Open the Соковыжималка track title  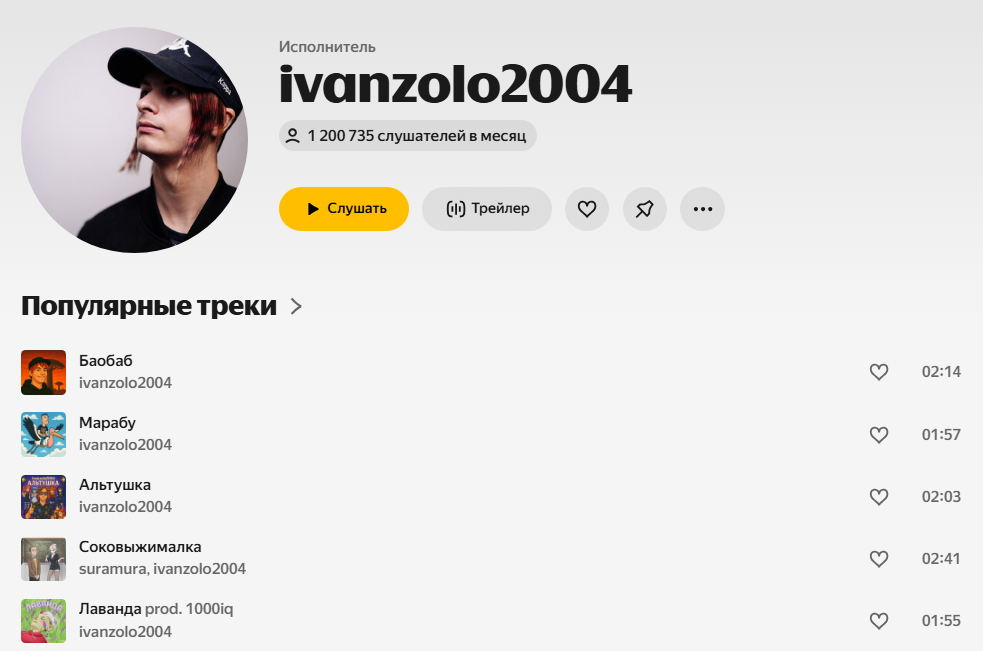[x=140, y=547]
